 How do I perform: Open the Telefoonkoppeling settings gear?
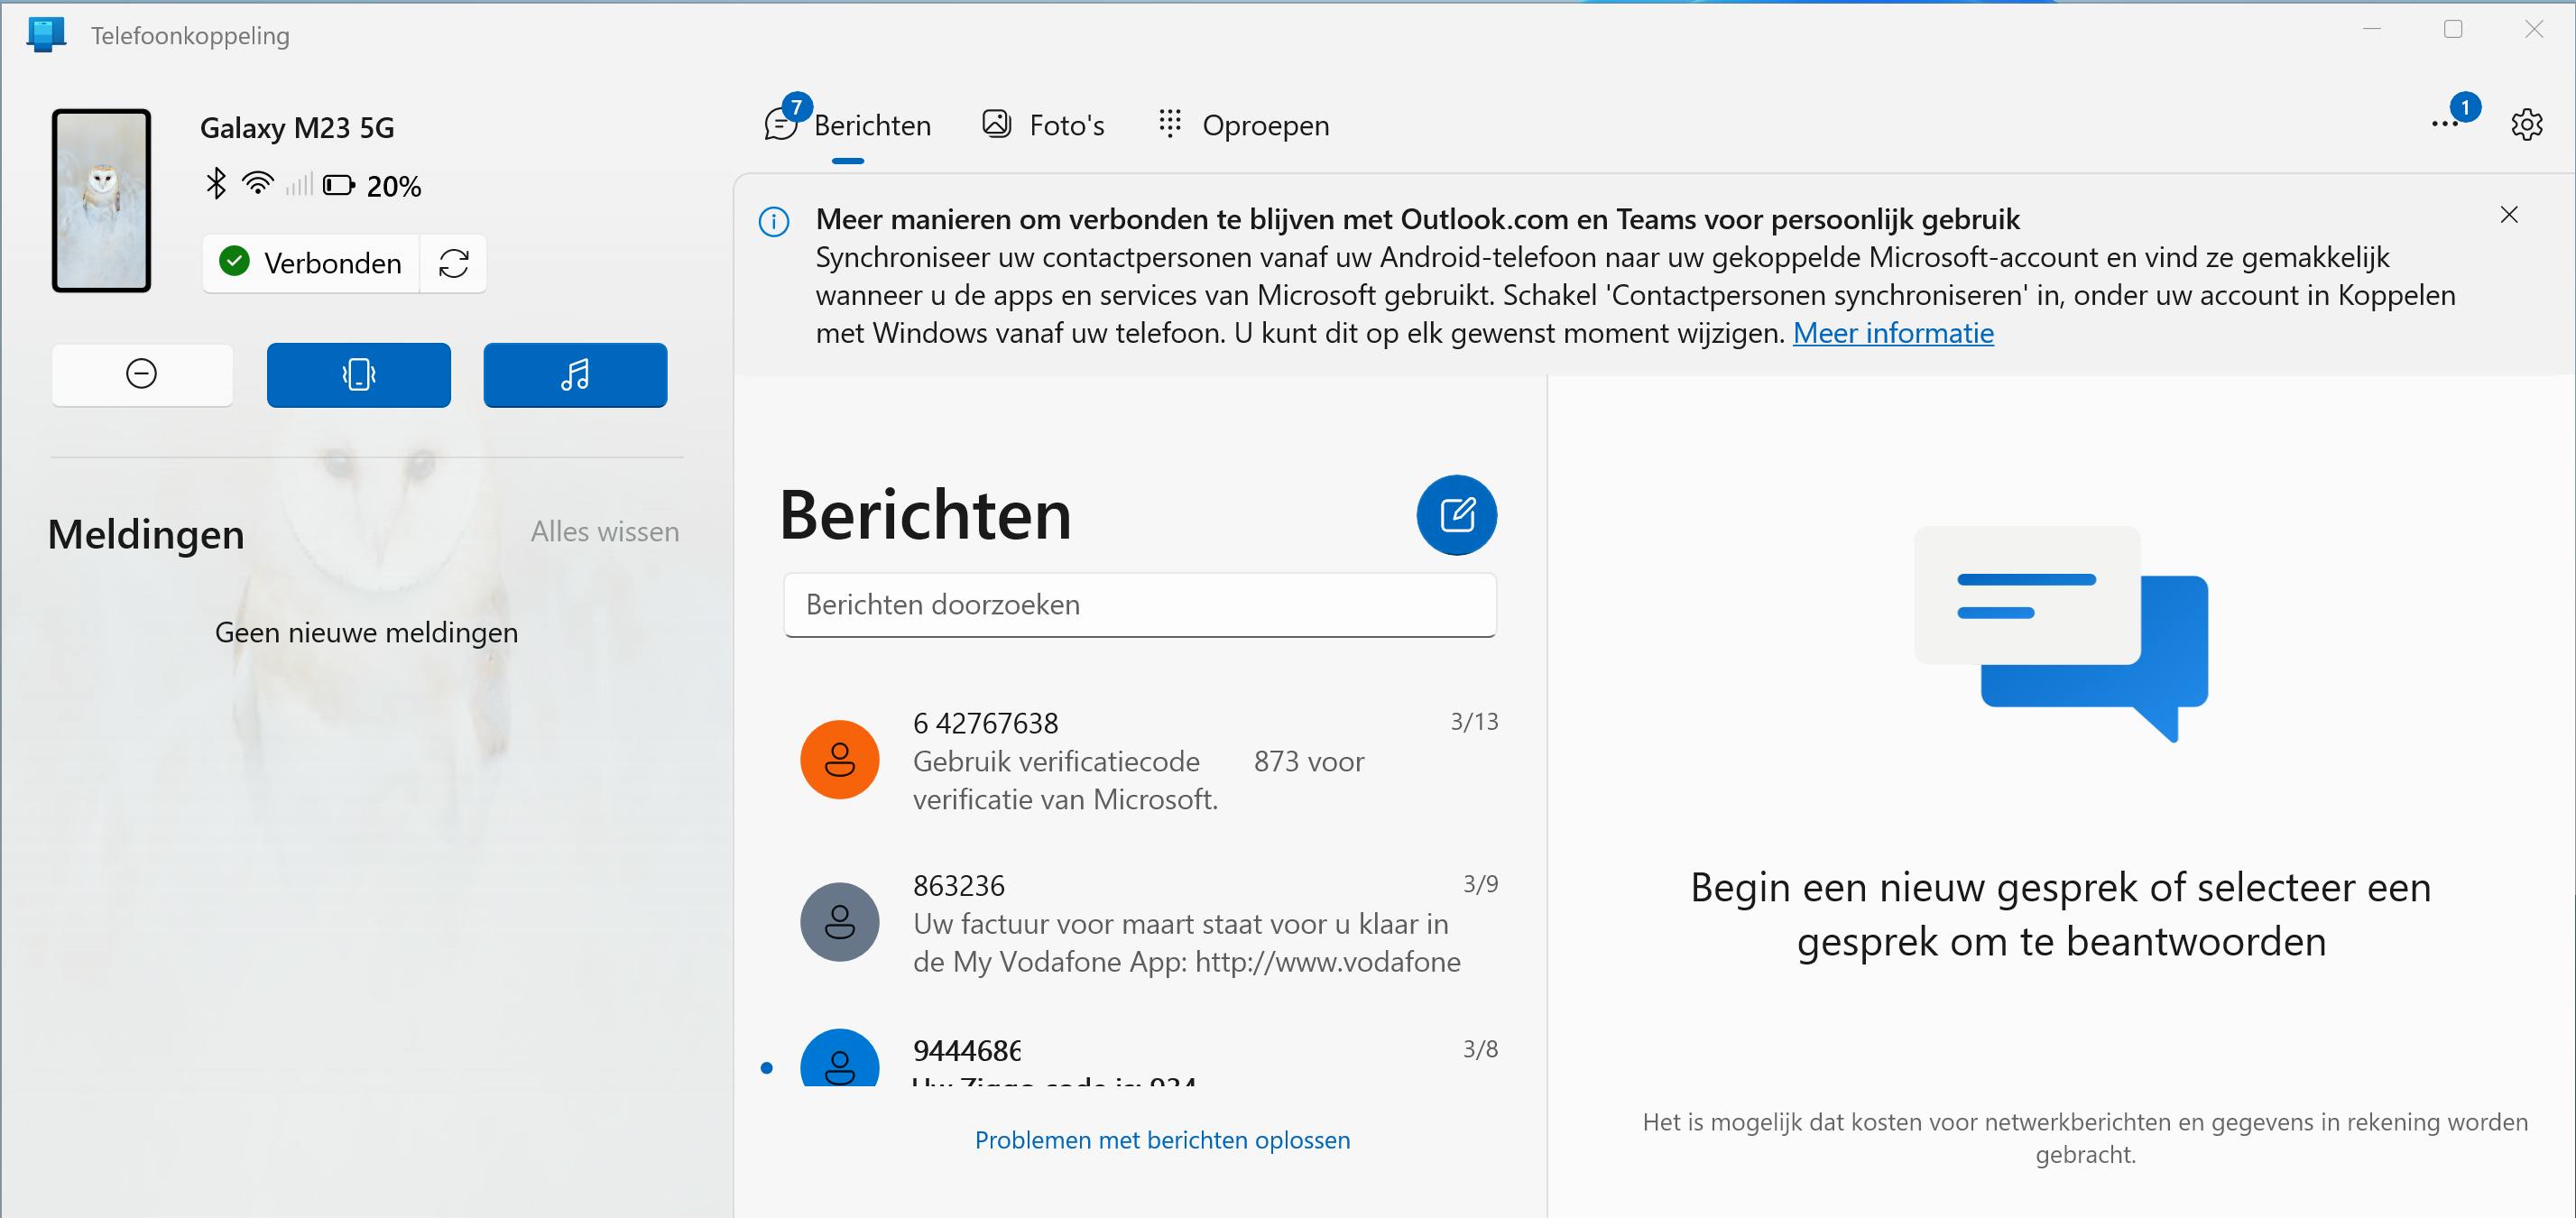(x=2527, y=124)
